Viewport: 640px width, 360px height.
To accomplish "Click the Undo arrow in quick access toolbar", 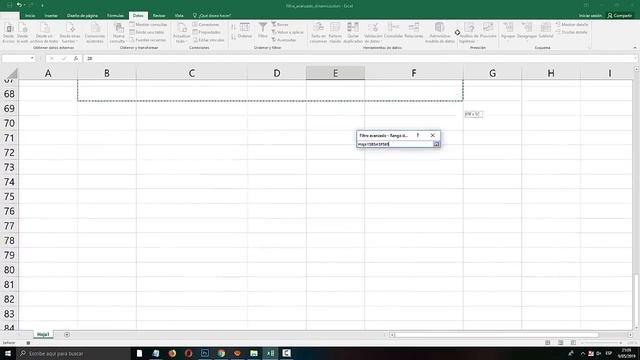I will [19, 5].
